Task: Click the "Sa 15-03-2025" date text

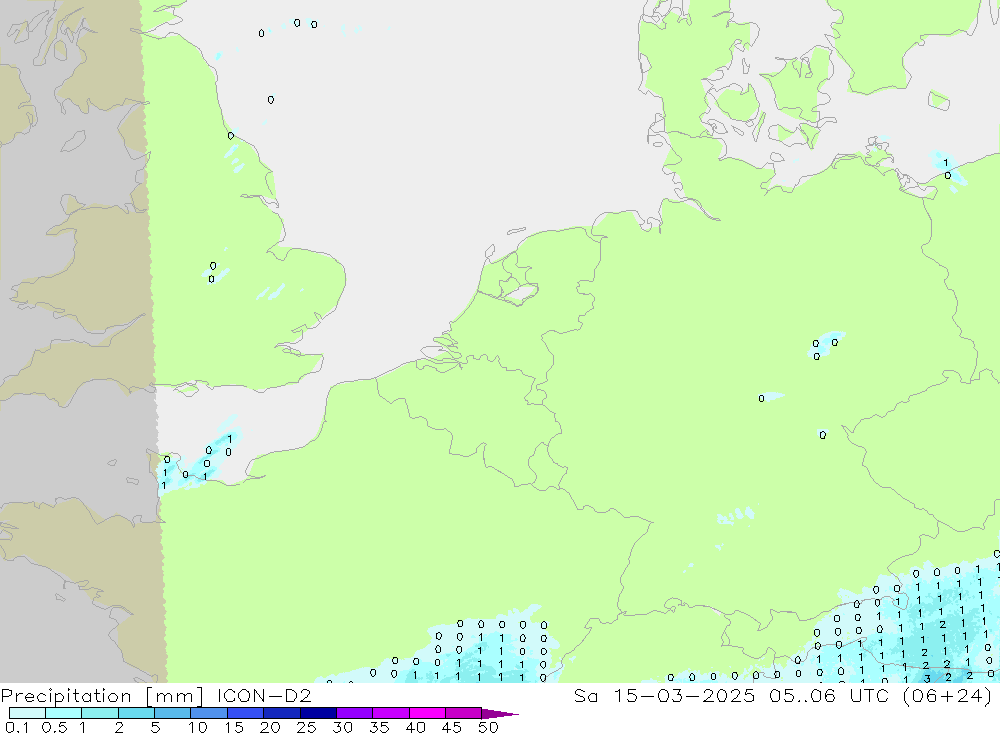Action: click(664, 695)
